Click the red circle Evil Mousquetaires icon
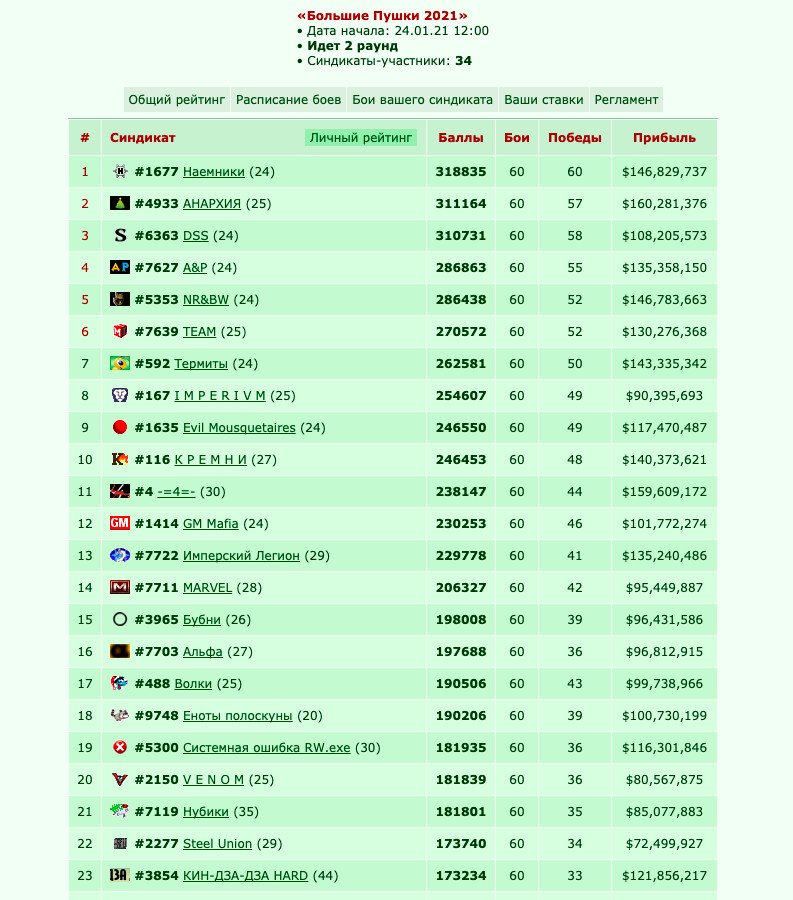The image size is (793, 900). [x=120, y=427]
